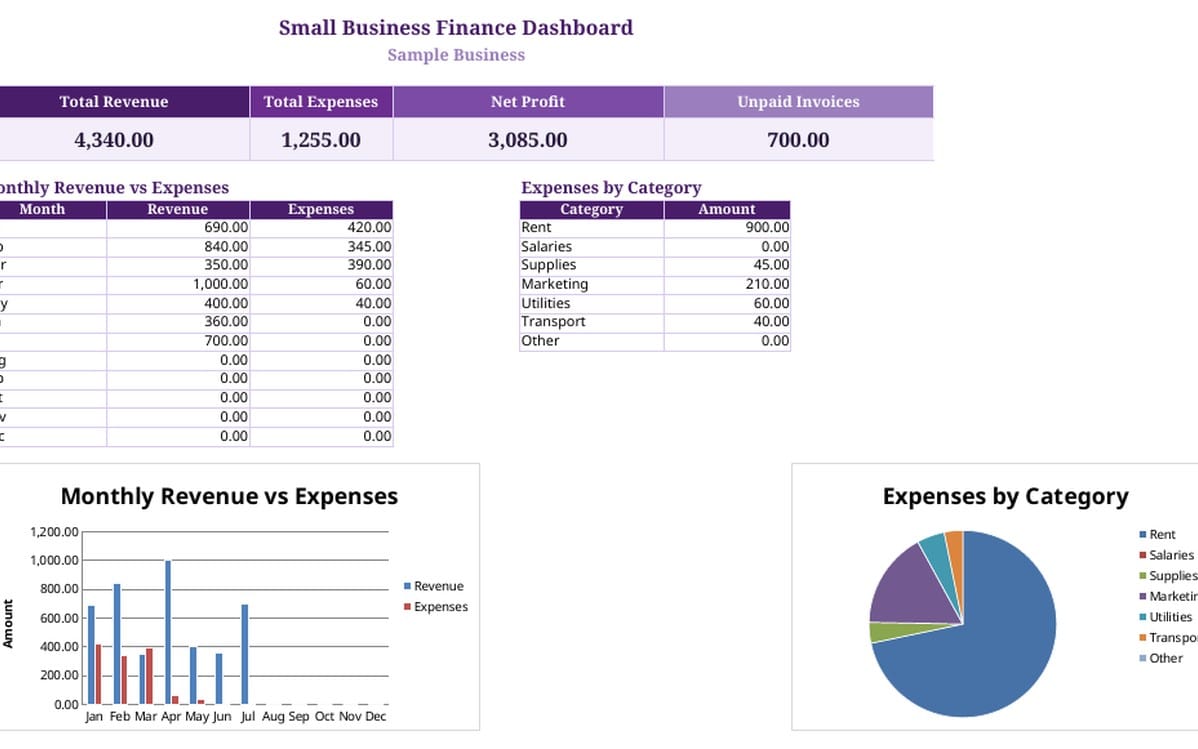The width and height of the screenshot is (1198, 749).
Task: Select the Revenue legend entry in bar chart
Action: (x=434, y=586)
